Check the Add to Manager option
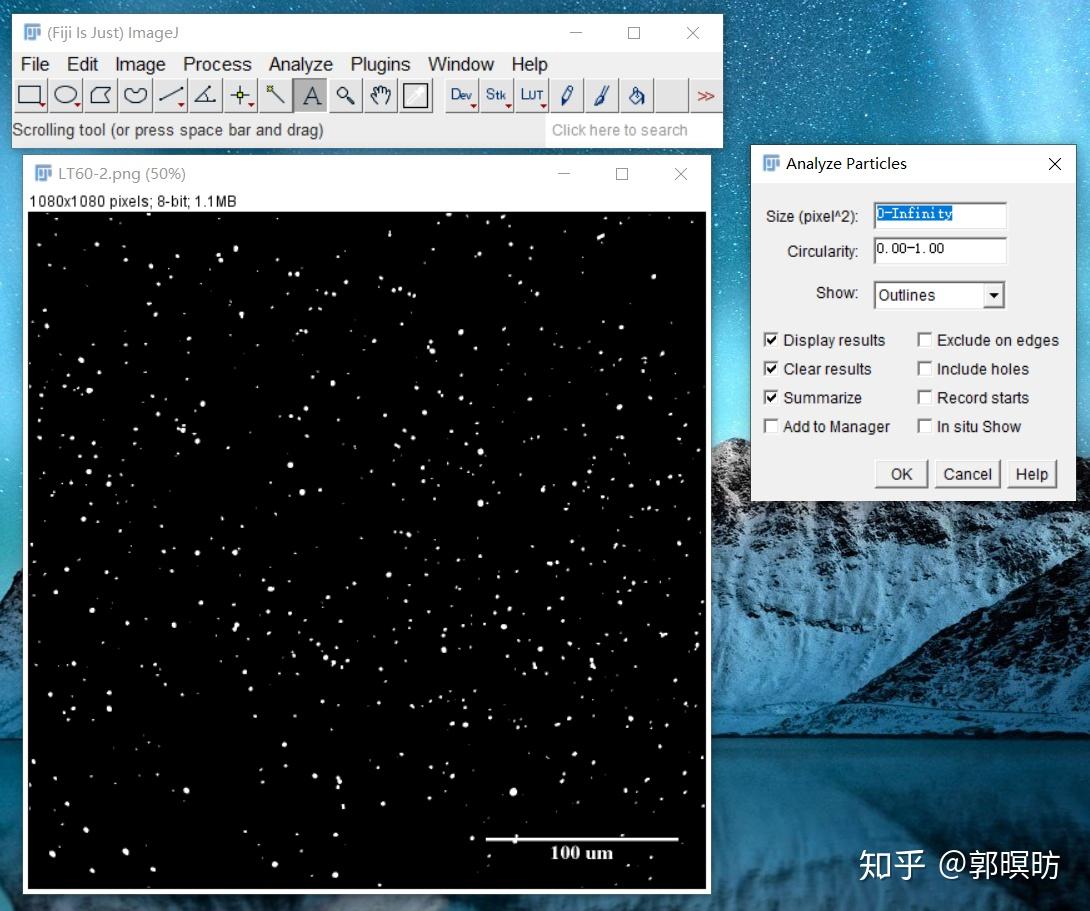The width and height of the screenshot is (1090, 911). pos(771,426)
